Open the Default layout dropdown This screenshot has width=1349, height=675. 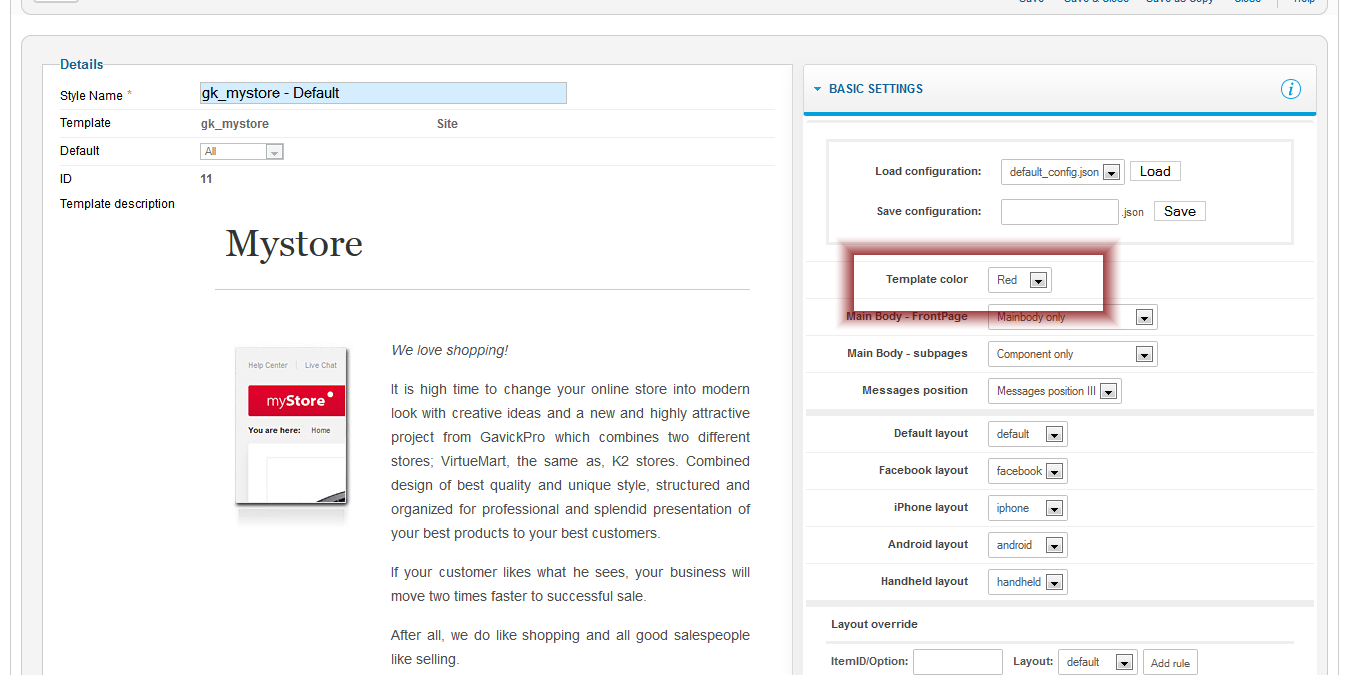pyautogui.click(x=1028, y=434)
